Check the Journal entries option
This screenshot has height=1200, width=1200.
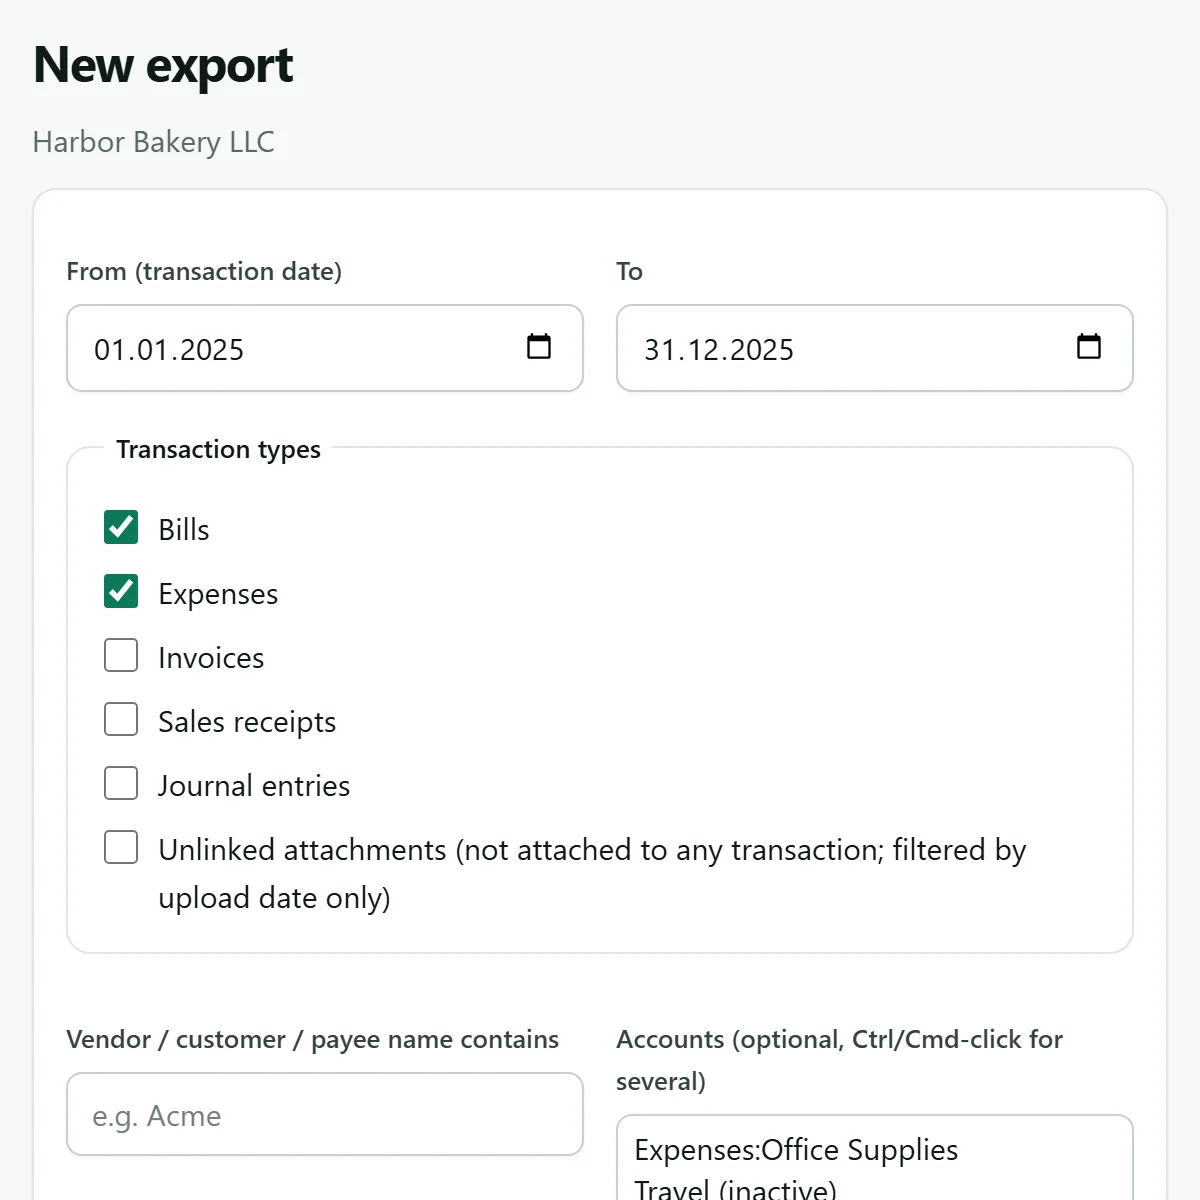pyautogui.click(x=121, y=783)
